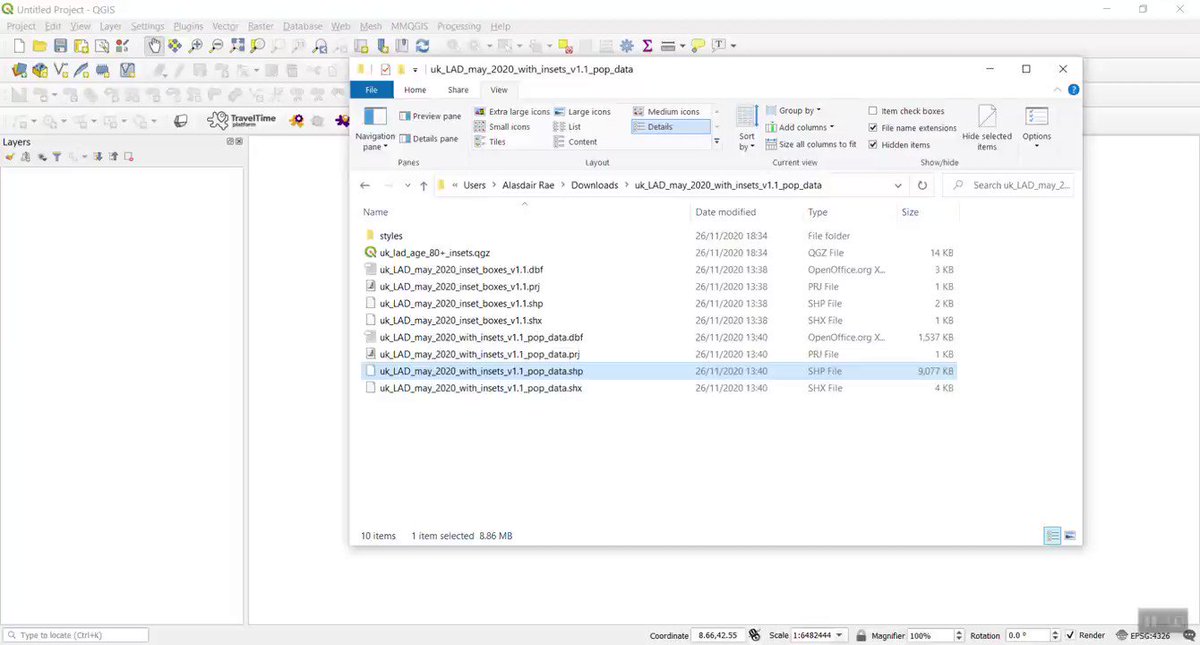Choose the Tiles layout option
This screenshot has height=645, width=1200.
tap(490, 142)
